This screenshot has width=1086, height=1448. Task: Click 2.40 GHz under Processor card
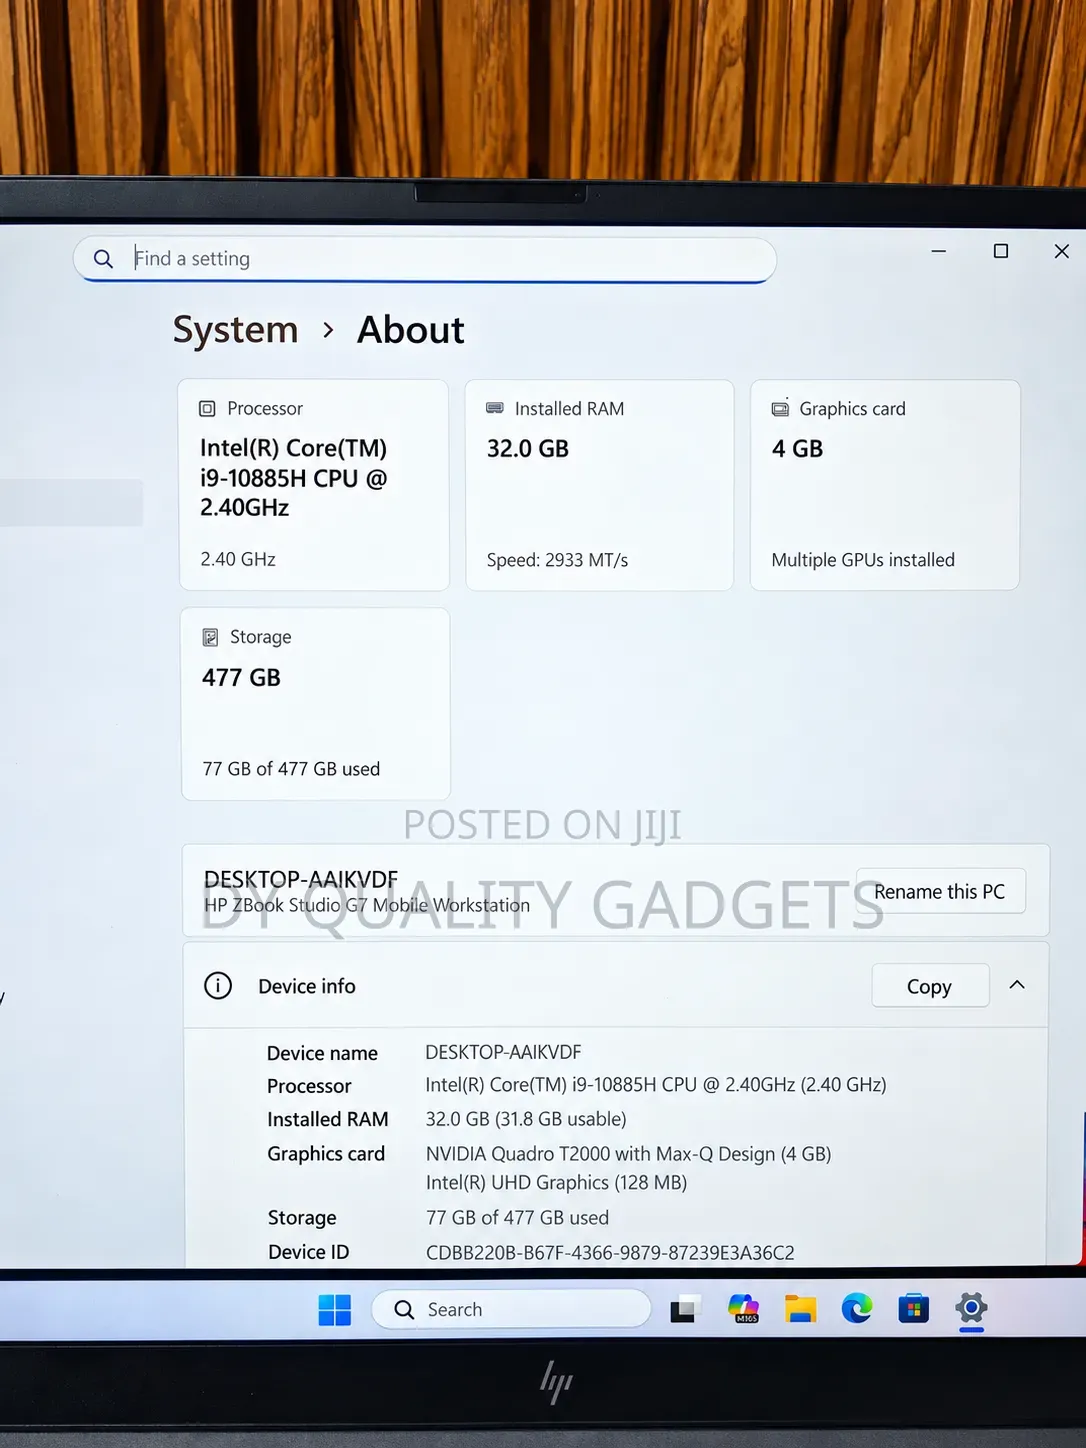(238, 559)
